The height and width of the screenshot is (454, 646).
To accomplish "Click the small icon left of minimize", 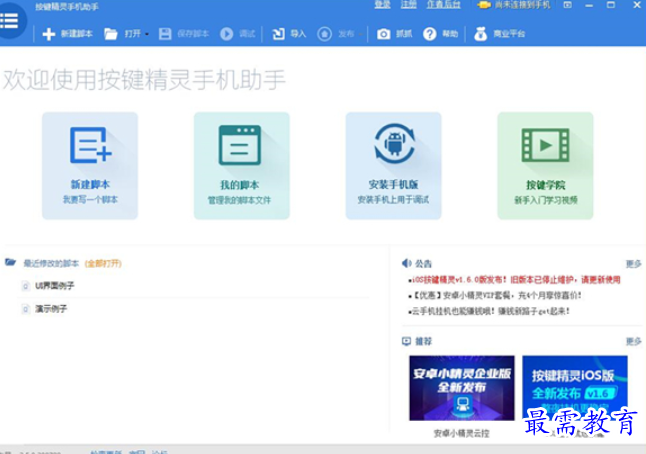I will point(568,5).
